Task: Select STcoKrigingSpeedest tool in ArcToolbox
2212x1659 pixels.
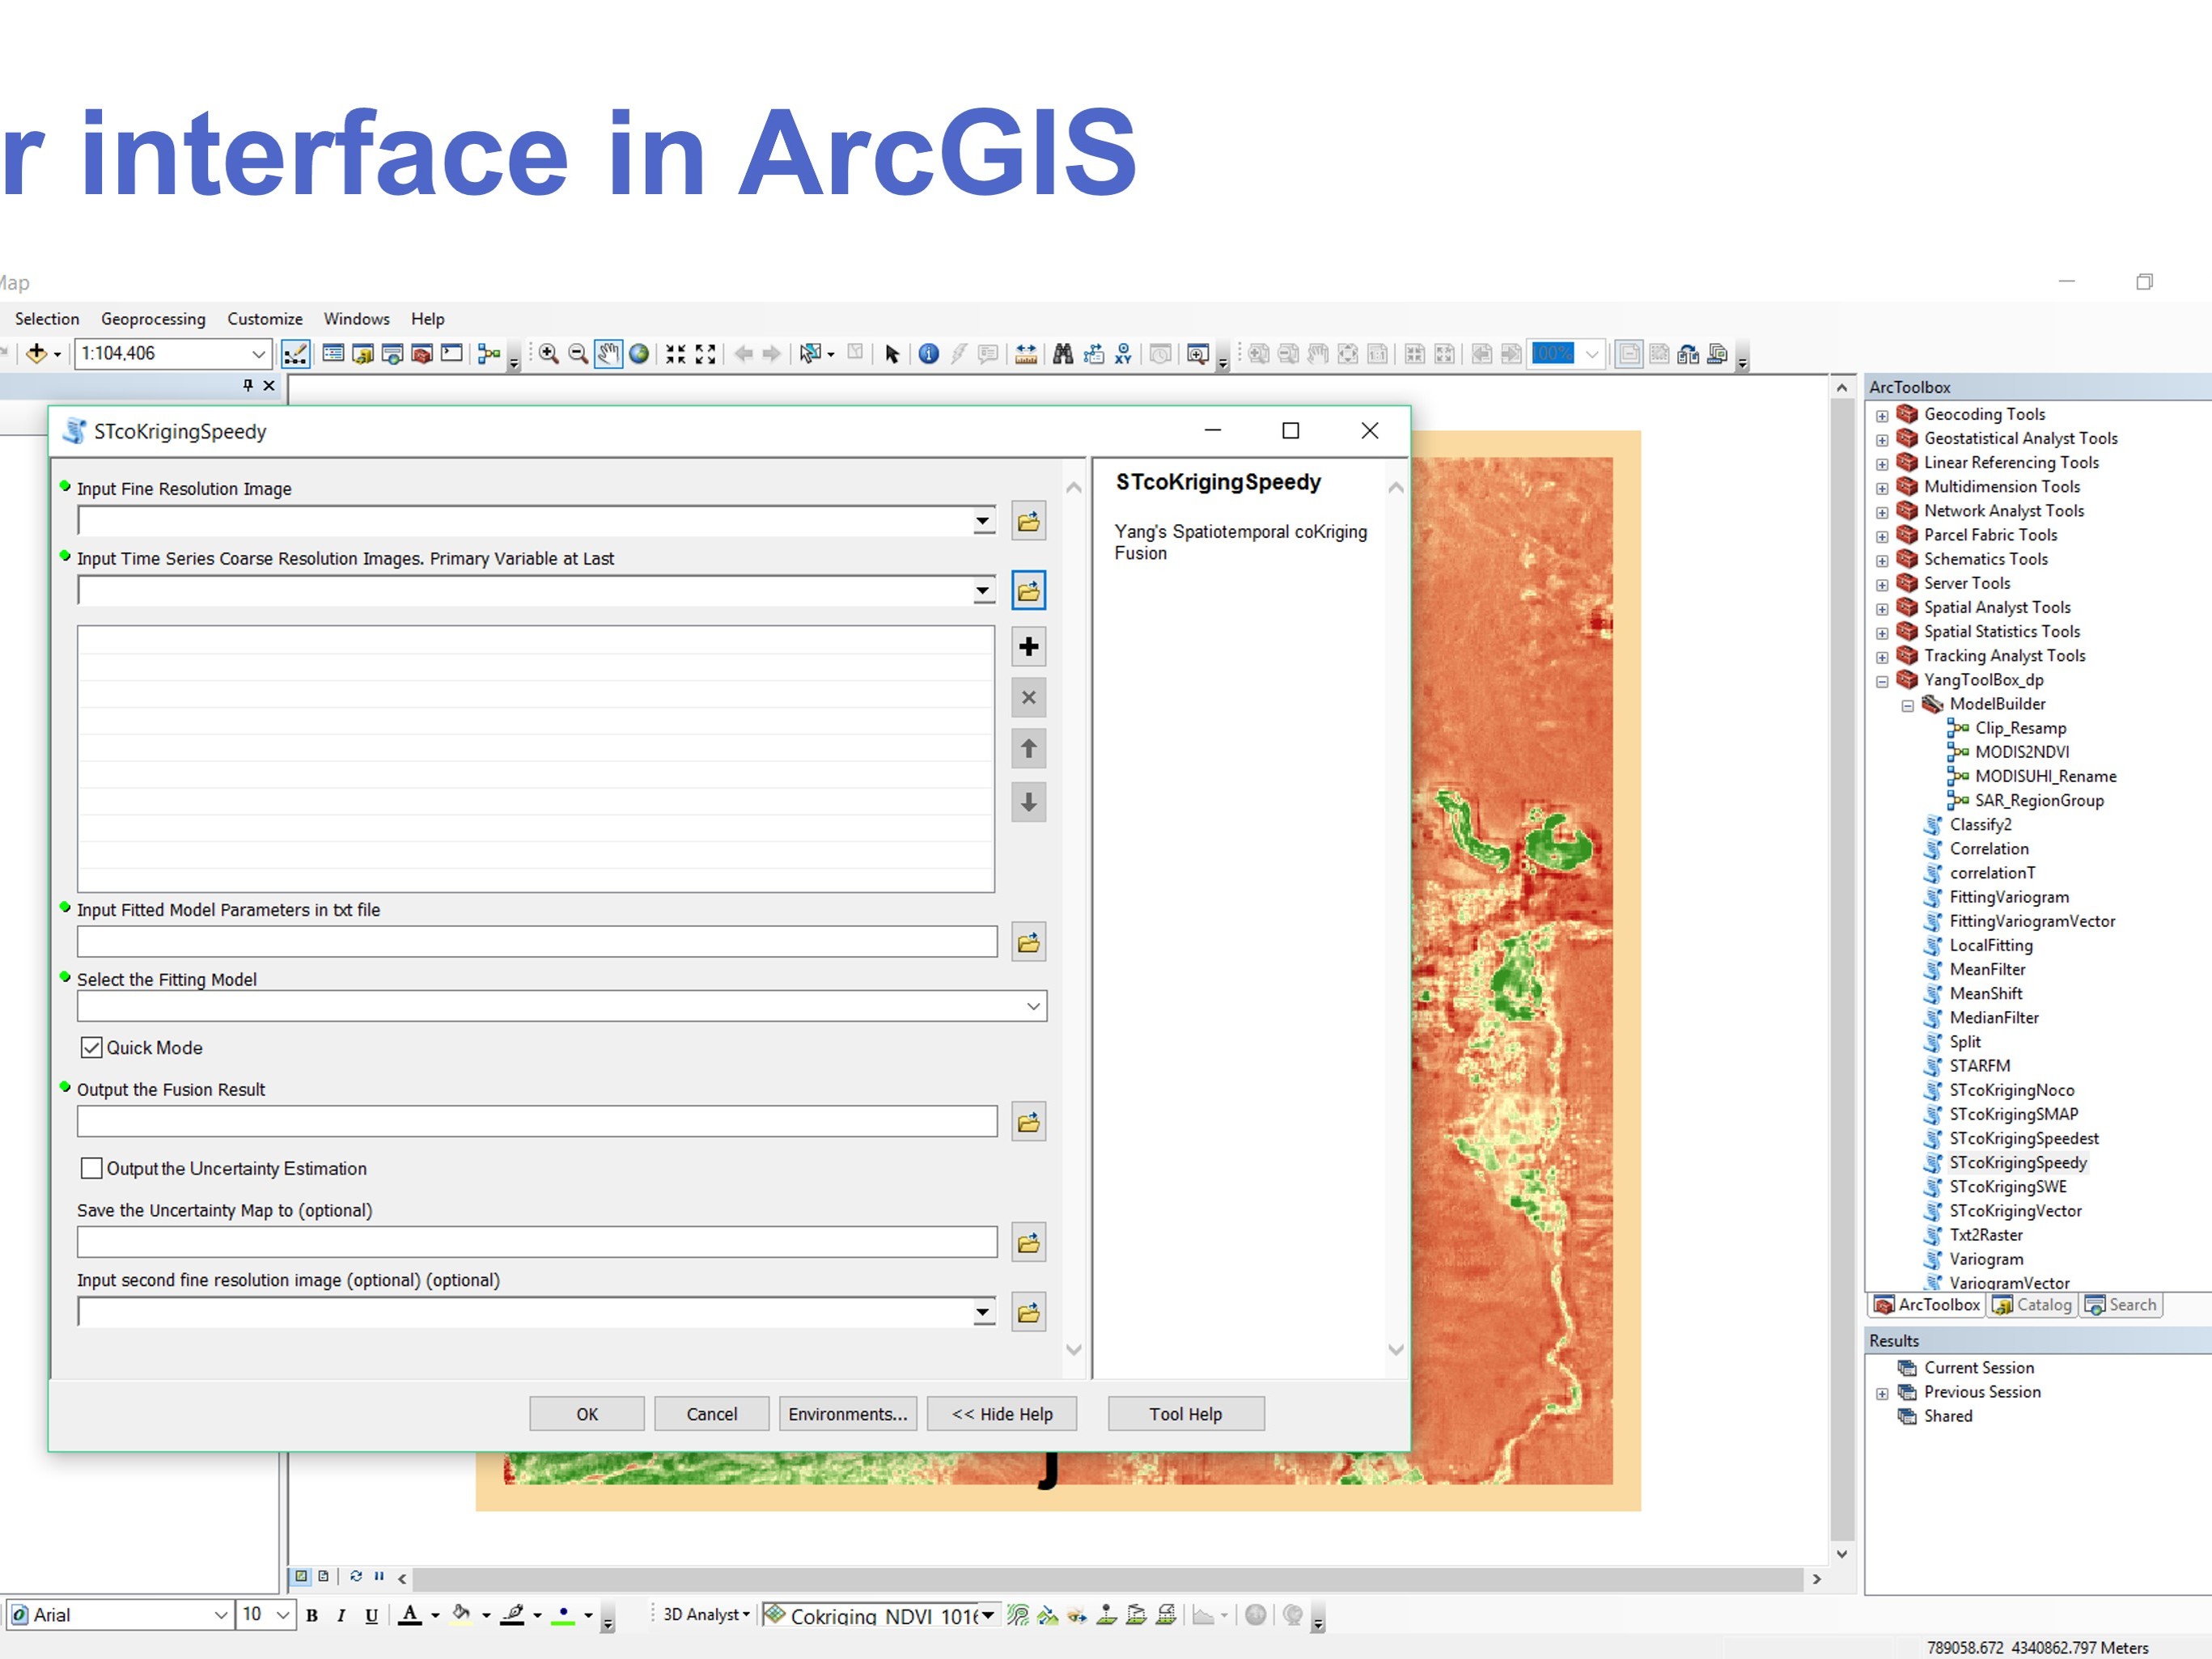Action: [2023, 1138]
